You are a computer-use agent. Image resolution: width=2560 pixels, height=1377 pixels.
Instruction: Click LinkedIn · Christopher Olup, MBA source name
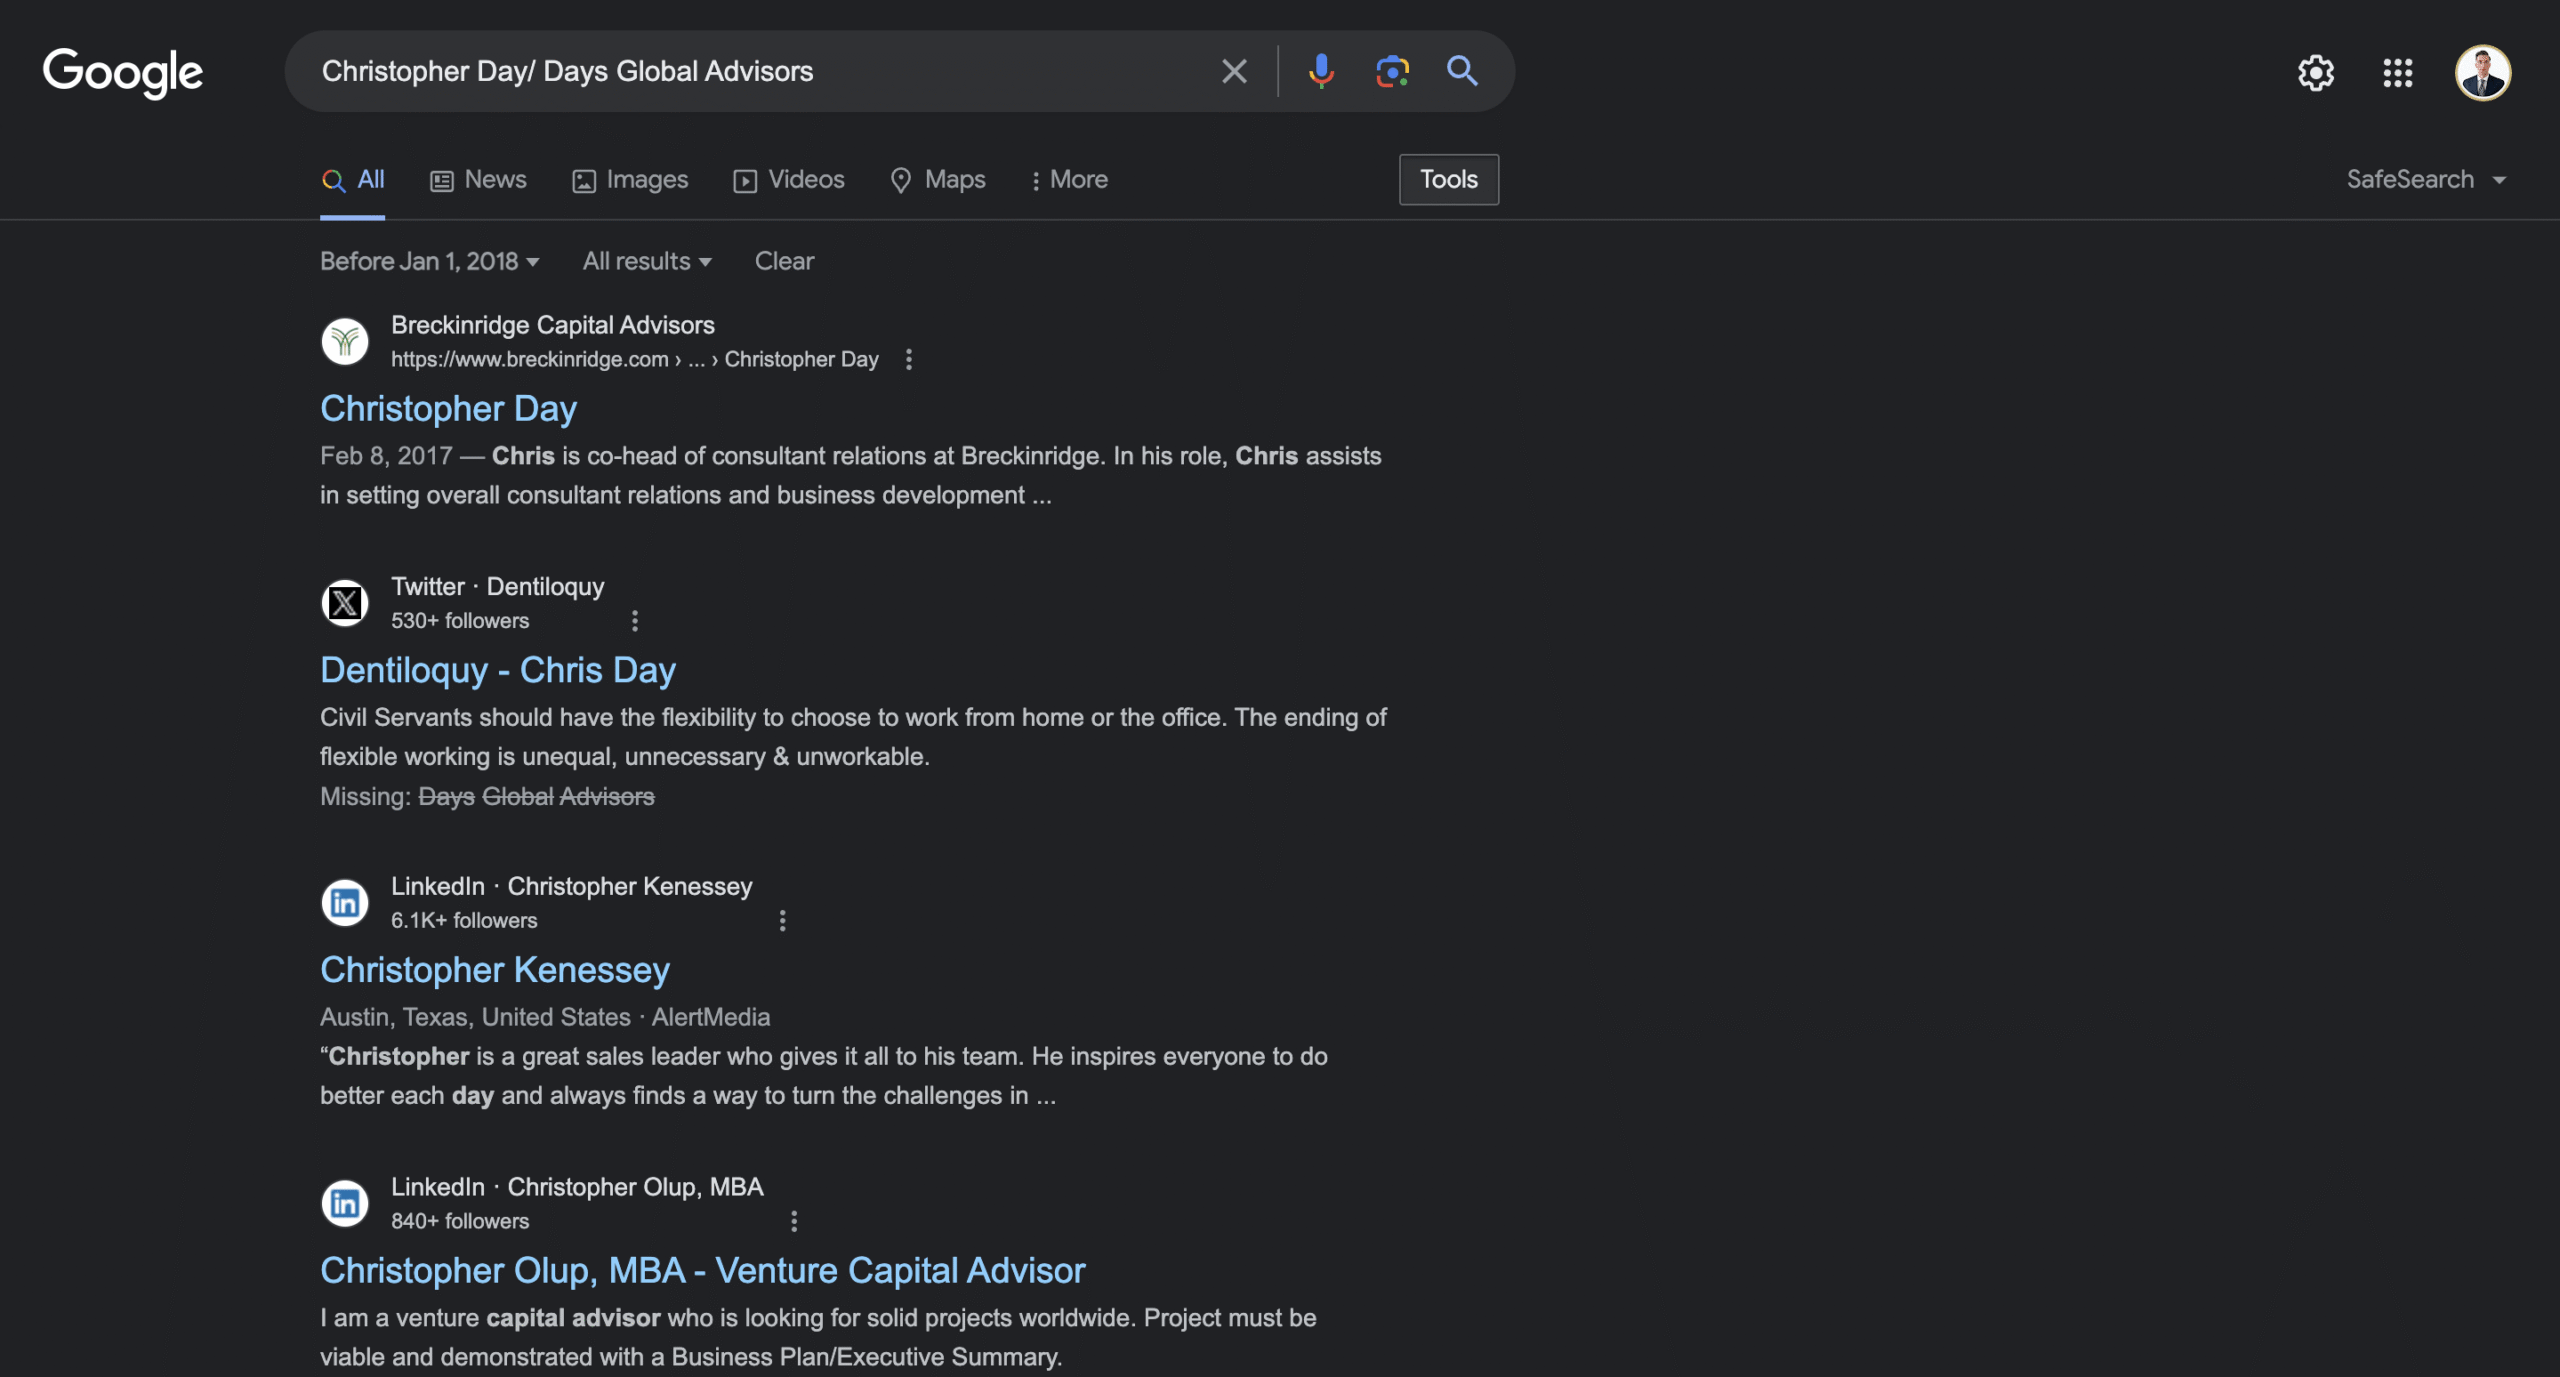click(577, 1187)
